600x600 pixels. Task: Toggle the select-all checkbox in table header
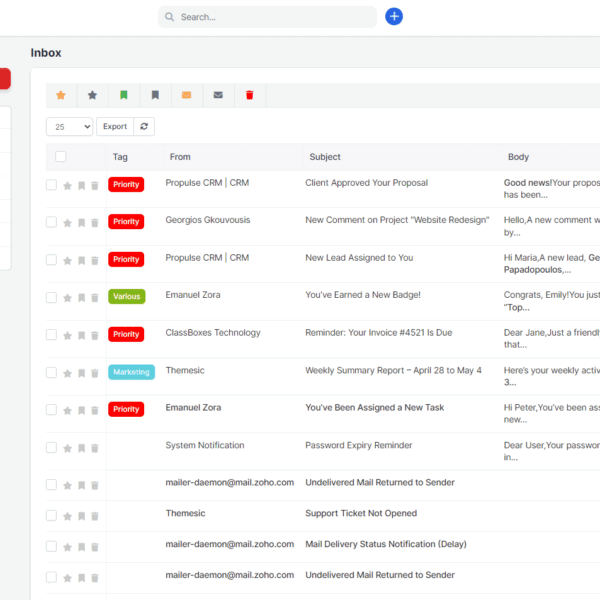(x=60, y=157)
